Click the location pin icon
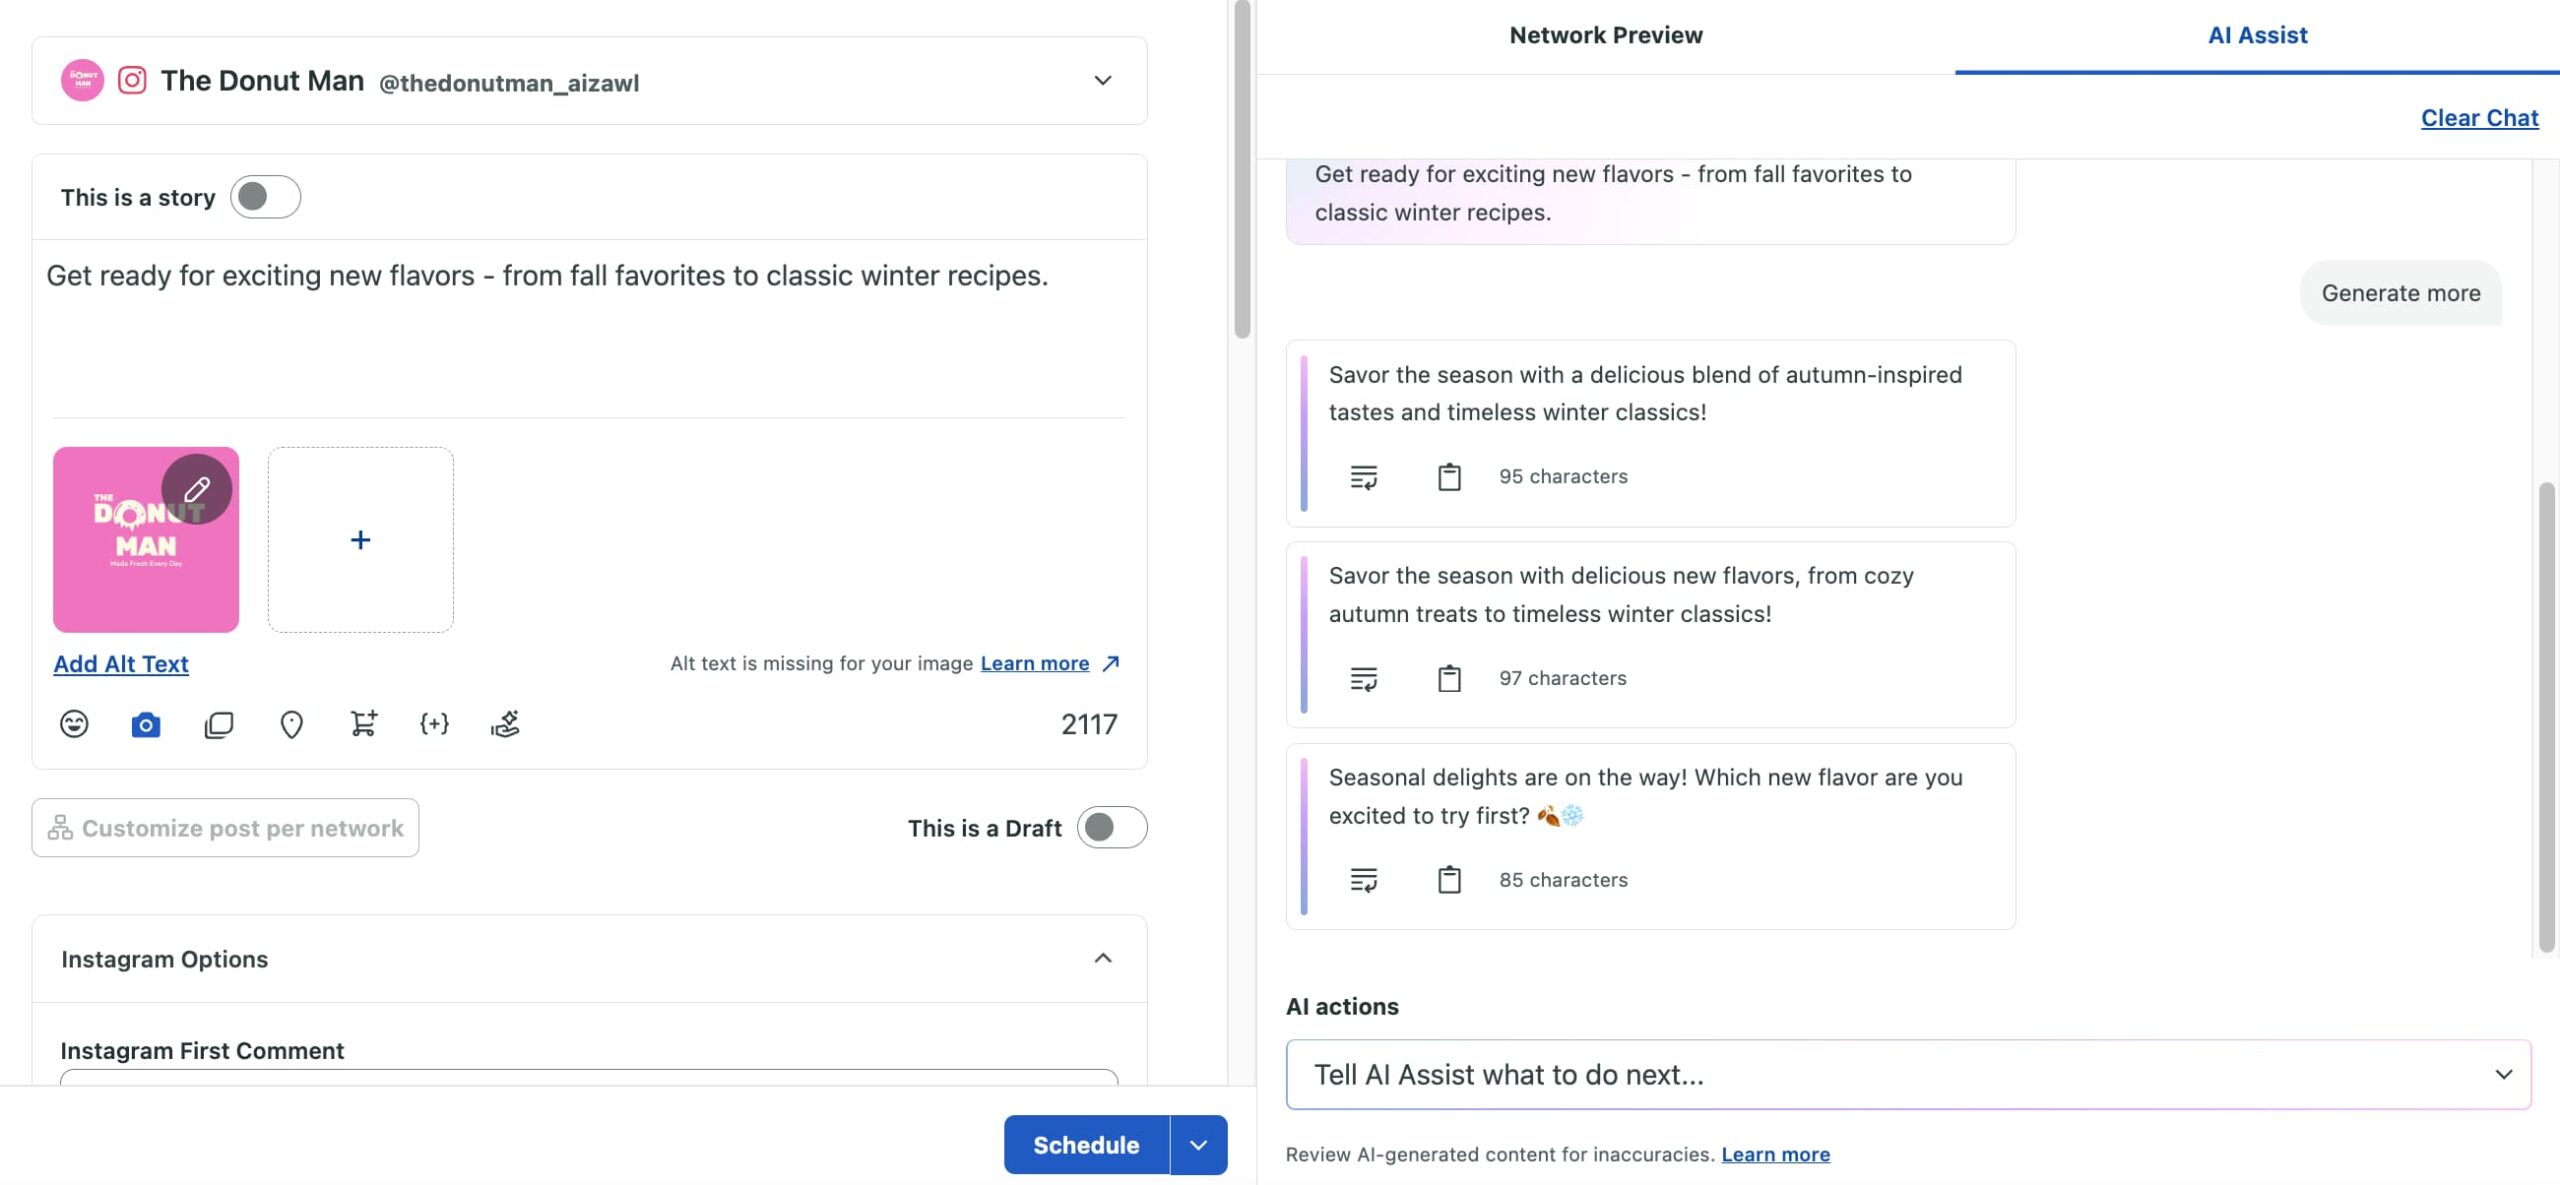2560x1185 pixels. click(291, 724)
